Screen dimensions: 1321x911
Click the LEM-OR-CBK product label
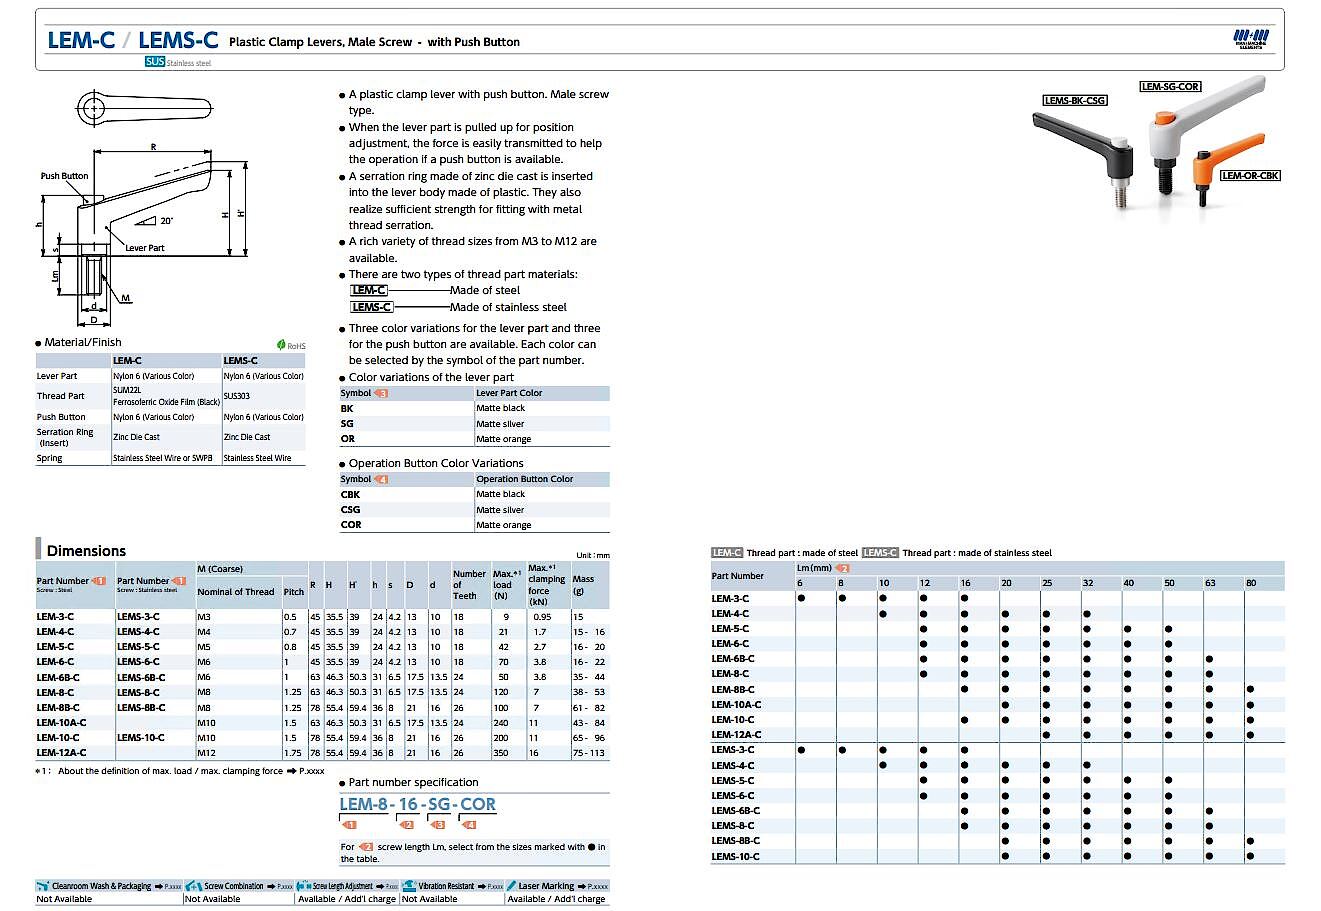click(x=1250, y=175)
